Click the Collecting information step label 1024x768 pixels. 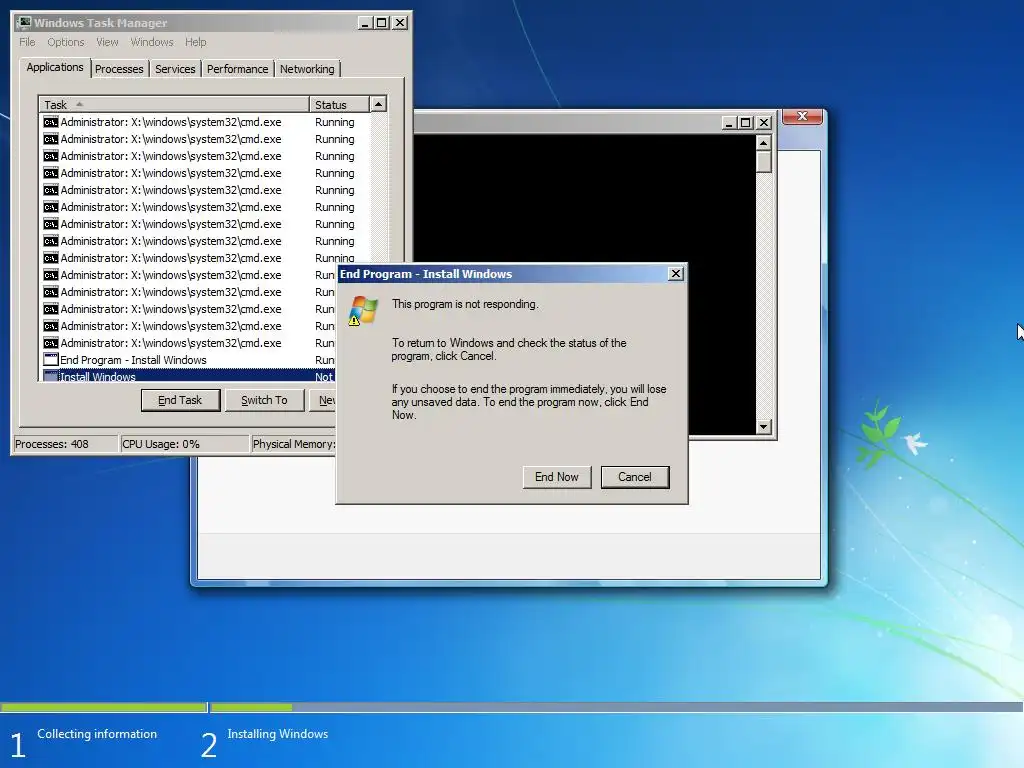[97, 734]
